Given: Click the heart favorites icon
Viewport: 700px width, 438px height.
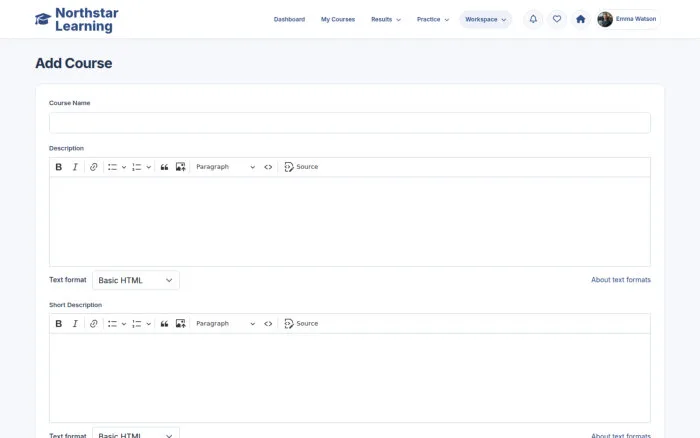Looking at the screenshot, I should [x=557, y=19].
